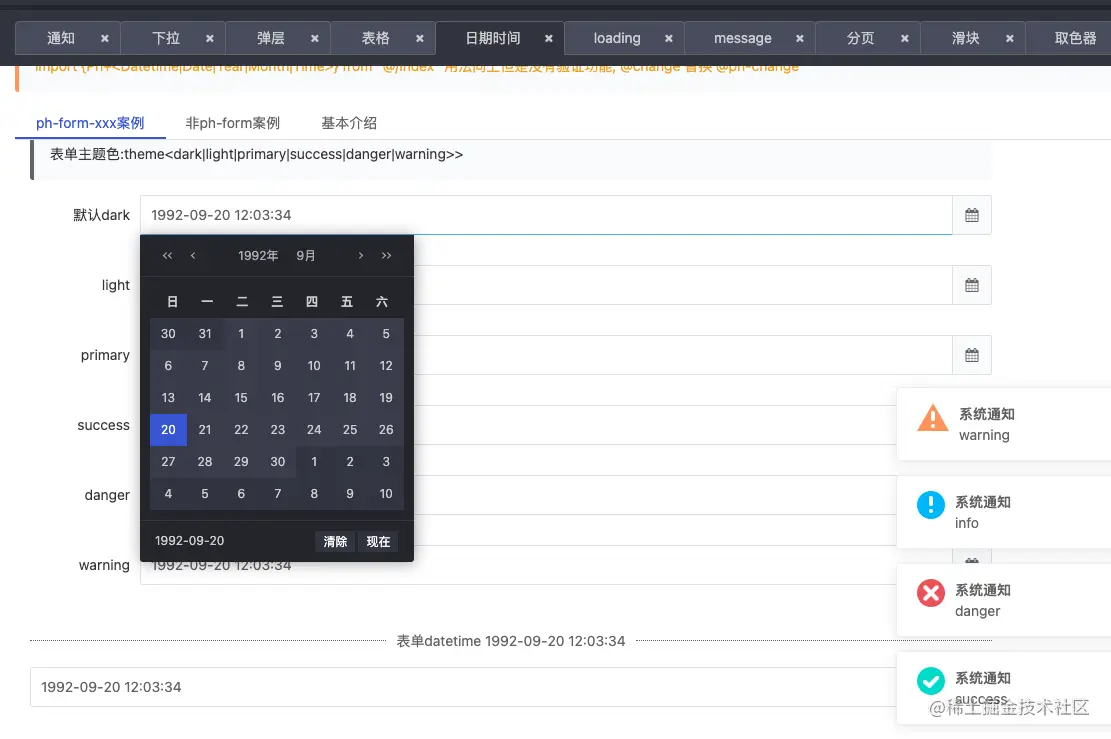This screenshot has height=739, width=1111.
Task: Open calendar icon of light field
Action: [971, 286]
